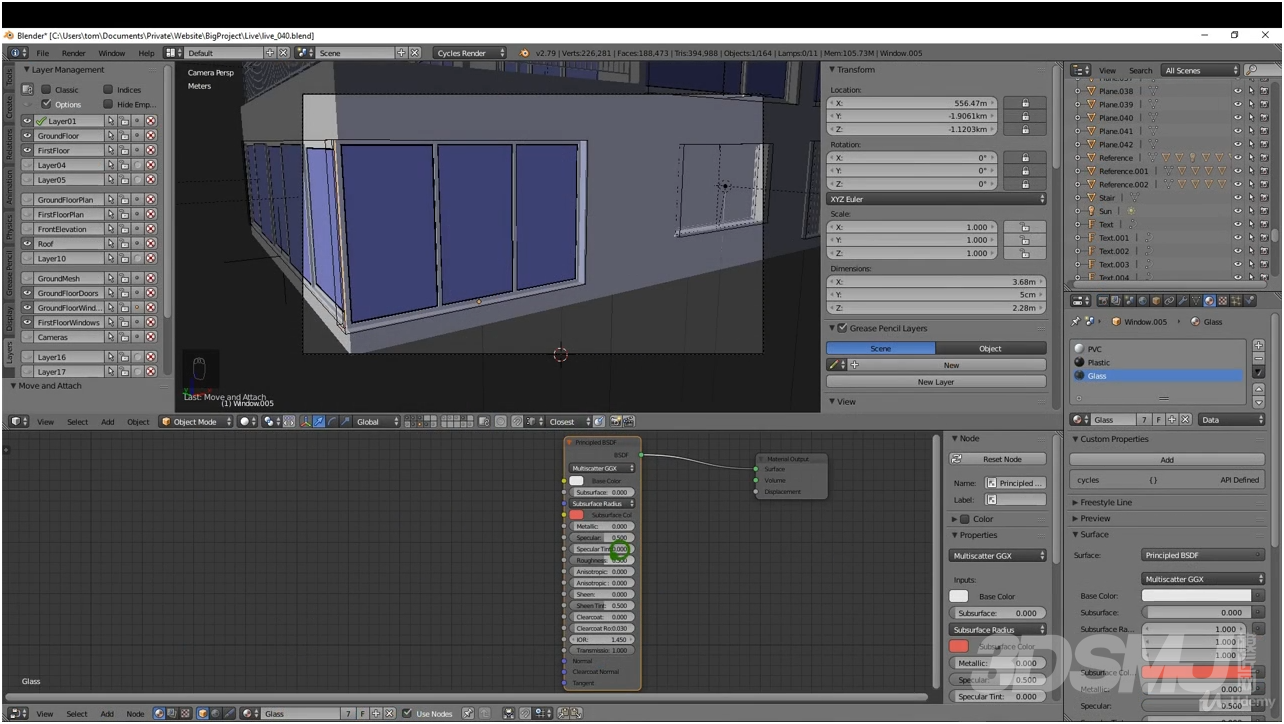Image resolution: width=1284 pixels, height=724 pixels.
Task: Click the red Subsurface Color swatch on the node
Action: 576,515
